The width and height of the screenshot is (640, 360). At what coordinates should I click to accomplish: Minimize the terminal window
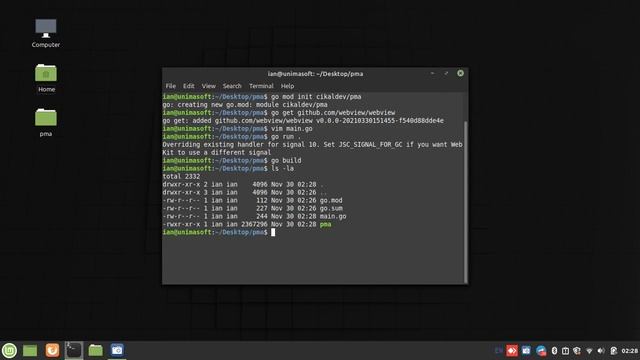(432, 73)
